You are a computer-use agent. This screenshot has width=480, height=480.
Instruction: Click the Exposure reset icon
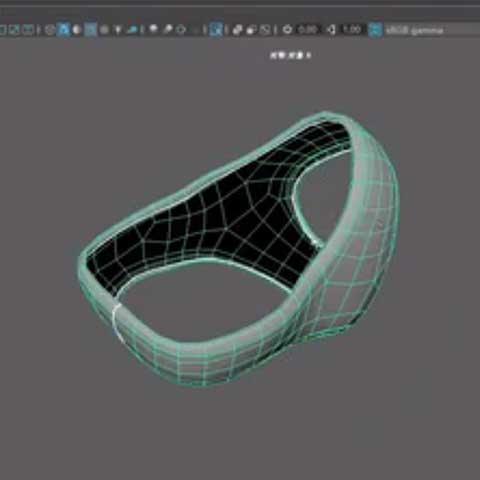click(x=287, y=30)
